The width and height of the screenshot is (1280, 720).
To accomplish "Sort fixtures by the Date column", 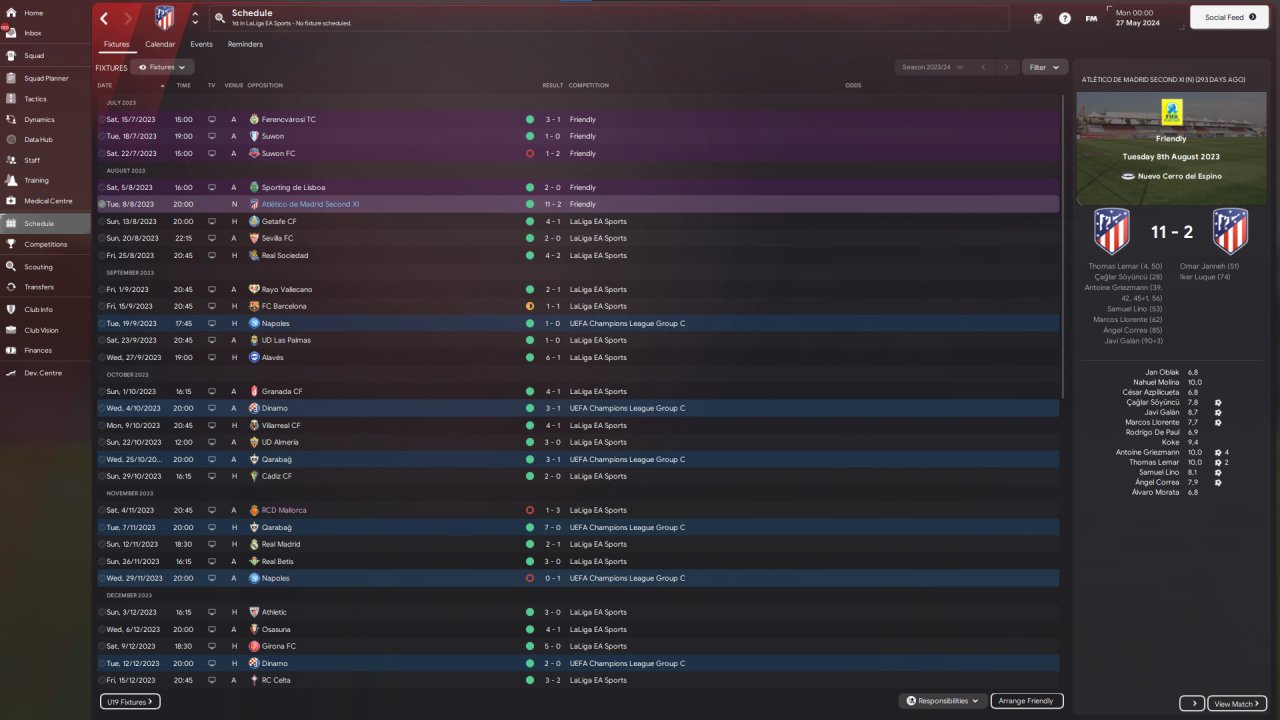I will (105, 86).
